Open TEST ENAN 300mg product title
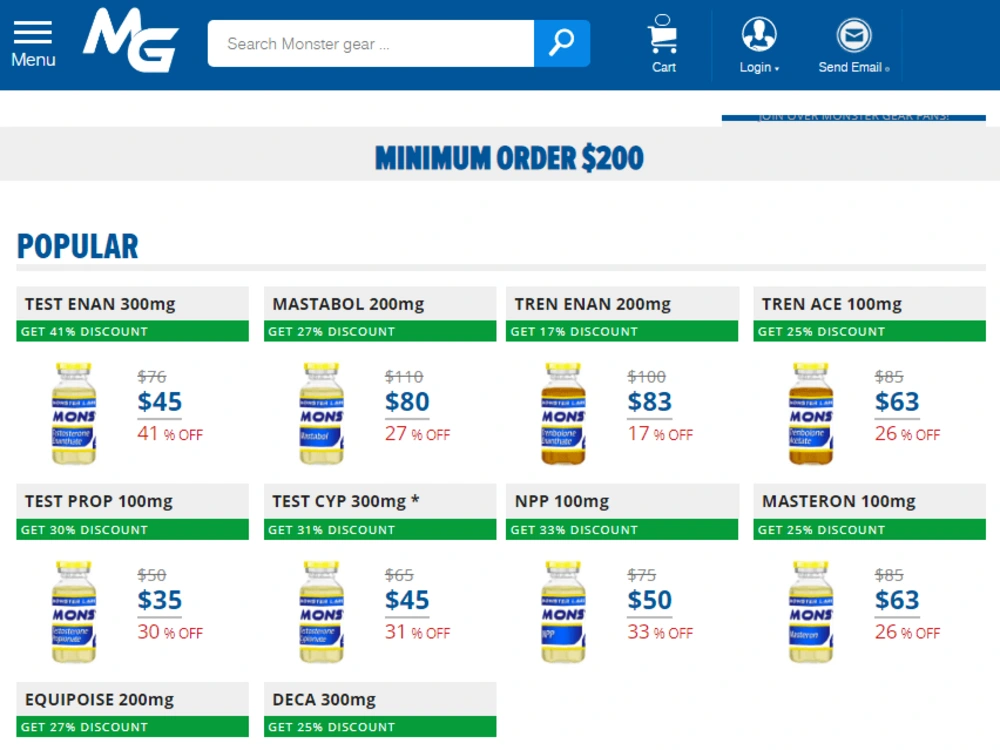This screenshot has width=1000, height=750. coord(100,304)
